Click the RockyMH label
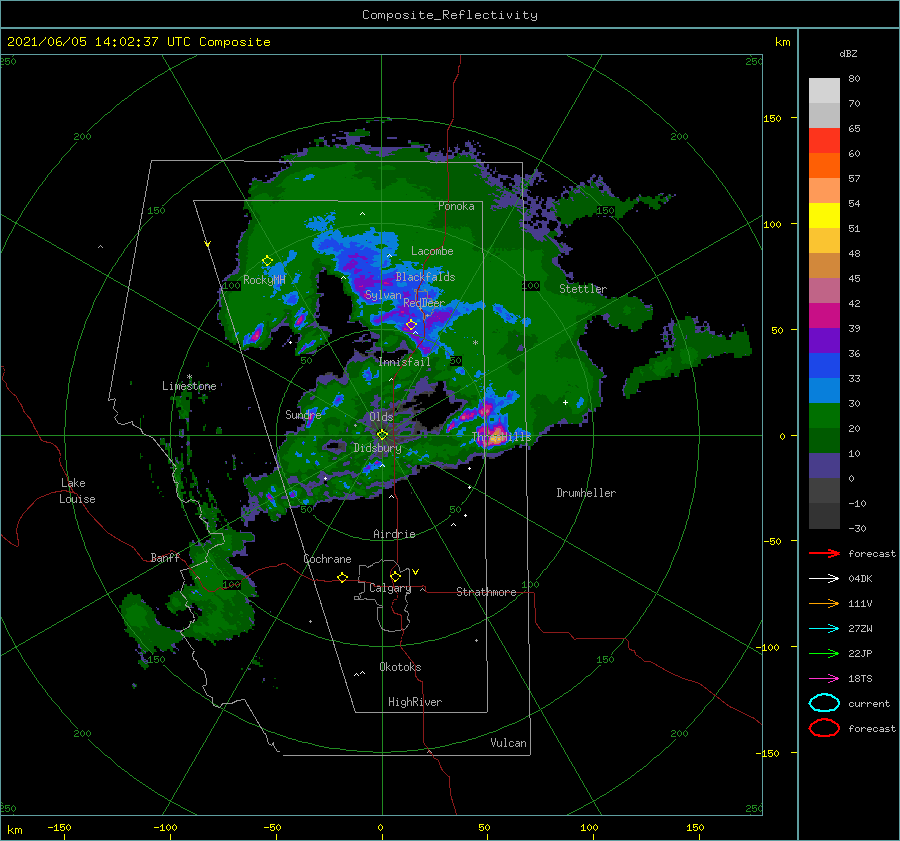 pos(264,280)
